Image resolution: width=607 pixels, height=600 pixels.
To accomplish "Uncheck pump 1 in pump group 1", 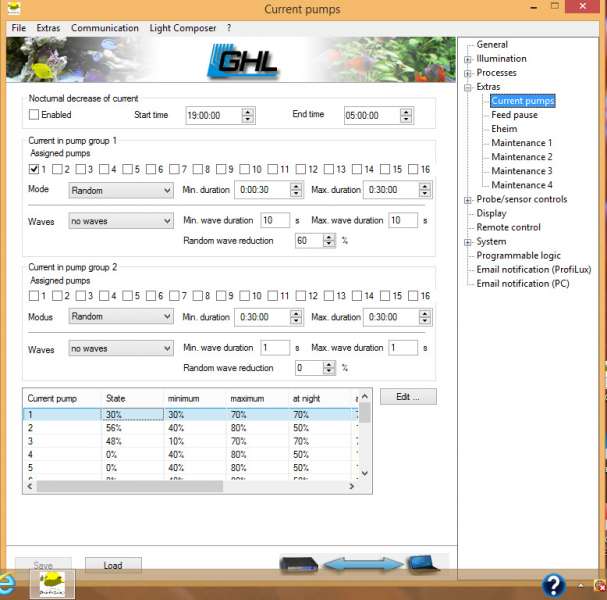I will click(34, 169).
